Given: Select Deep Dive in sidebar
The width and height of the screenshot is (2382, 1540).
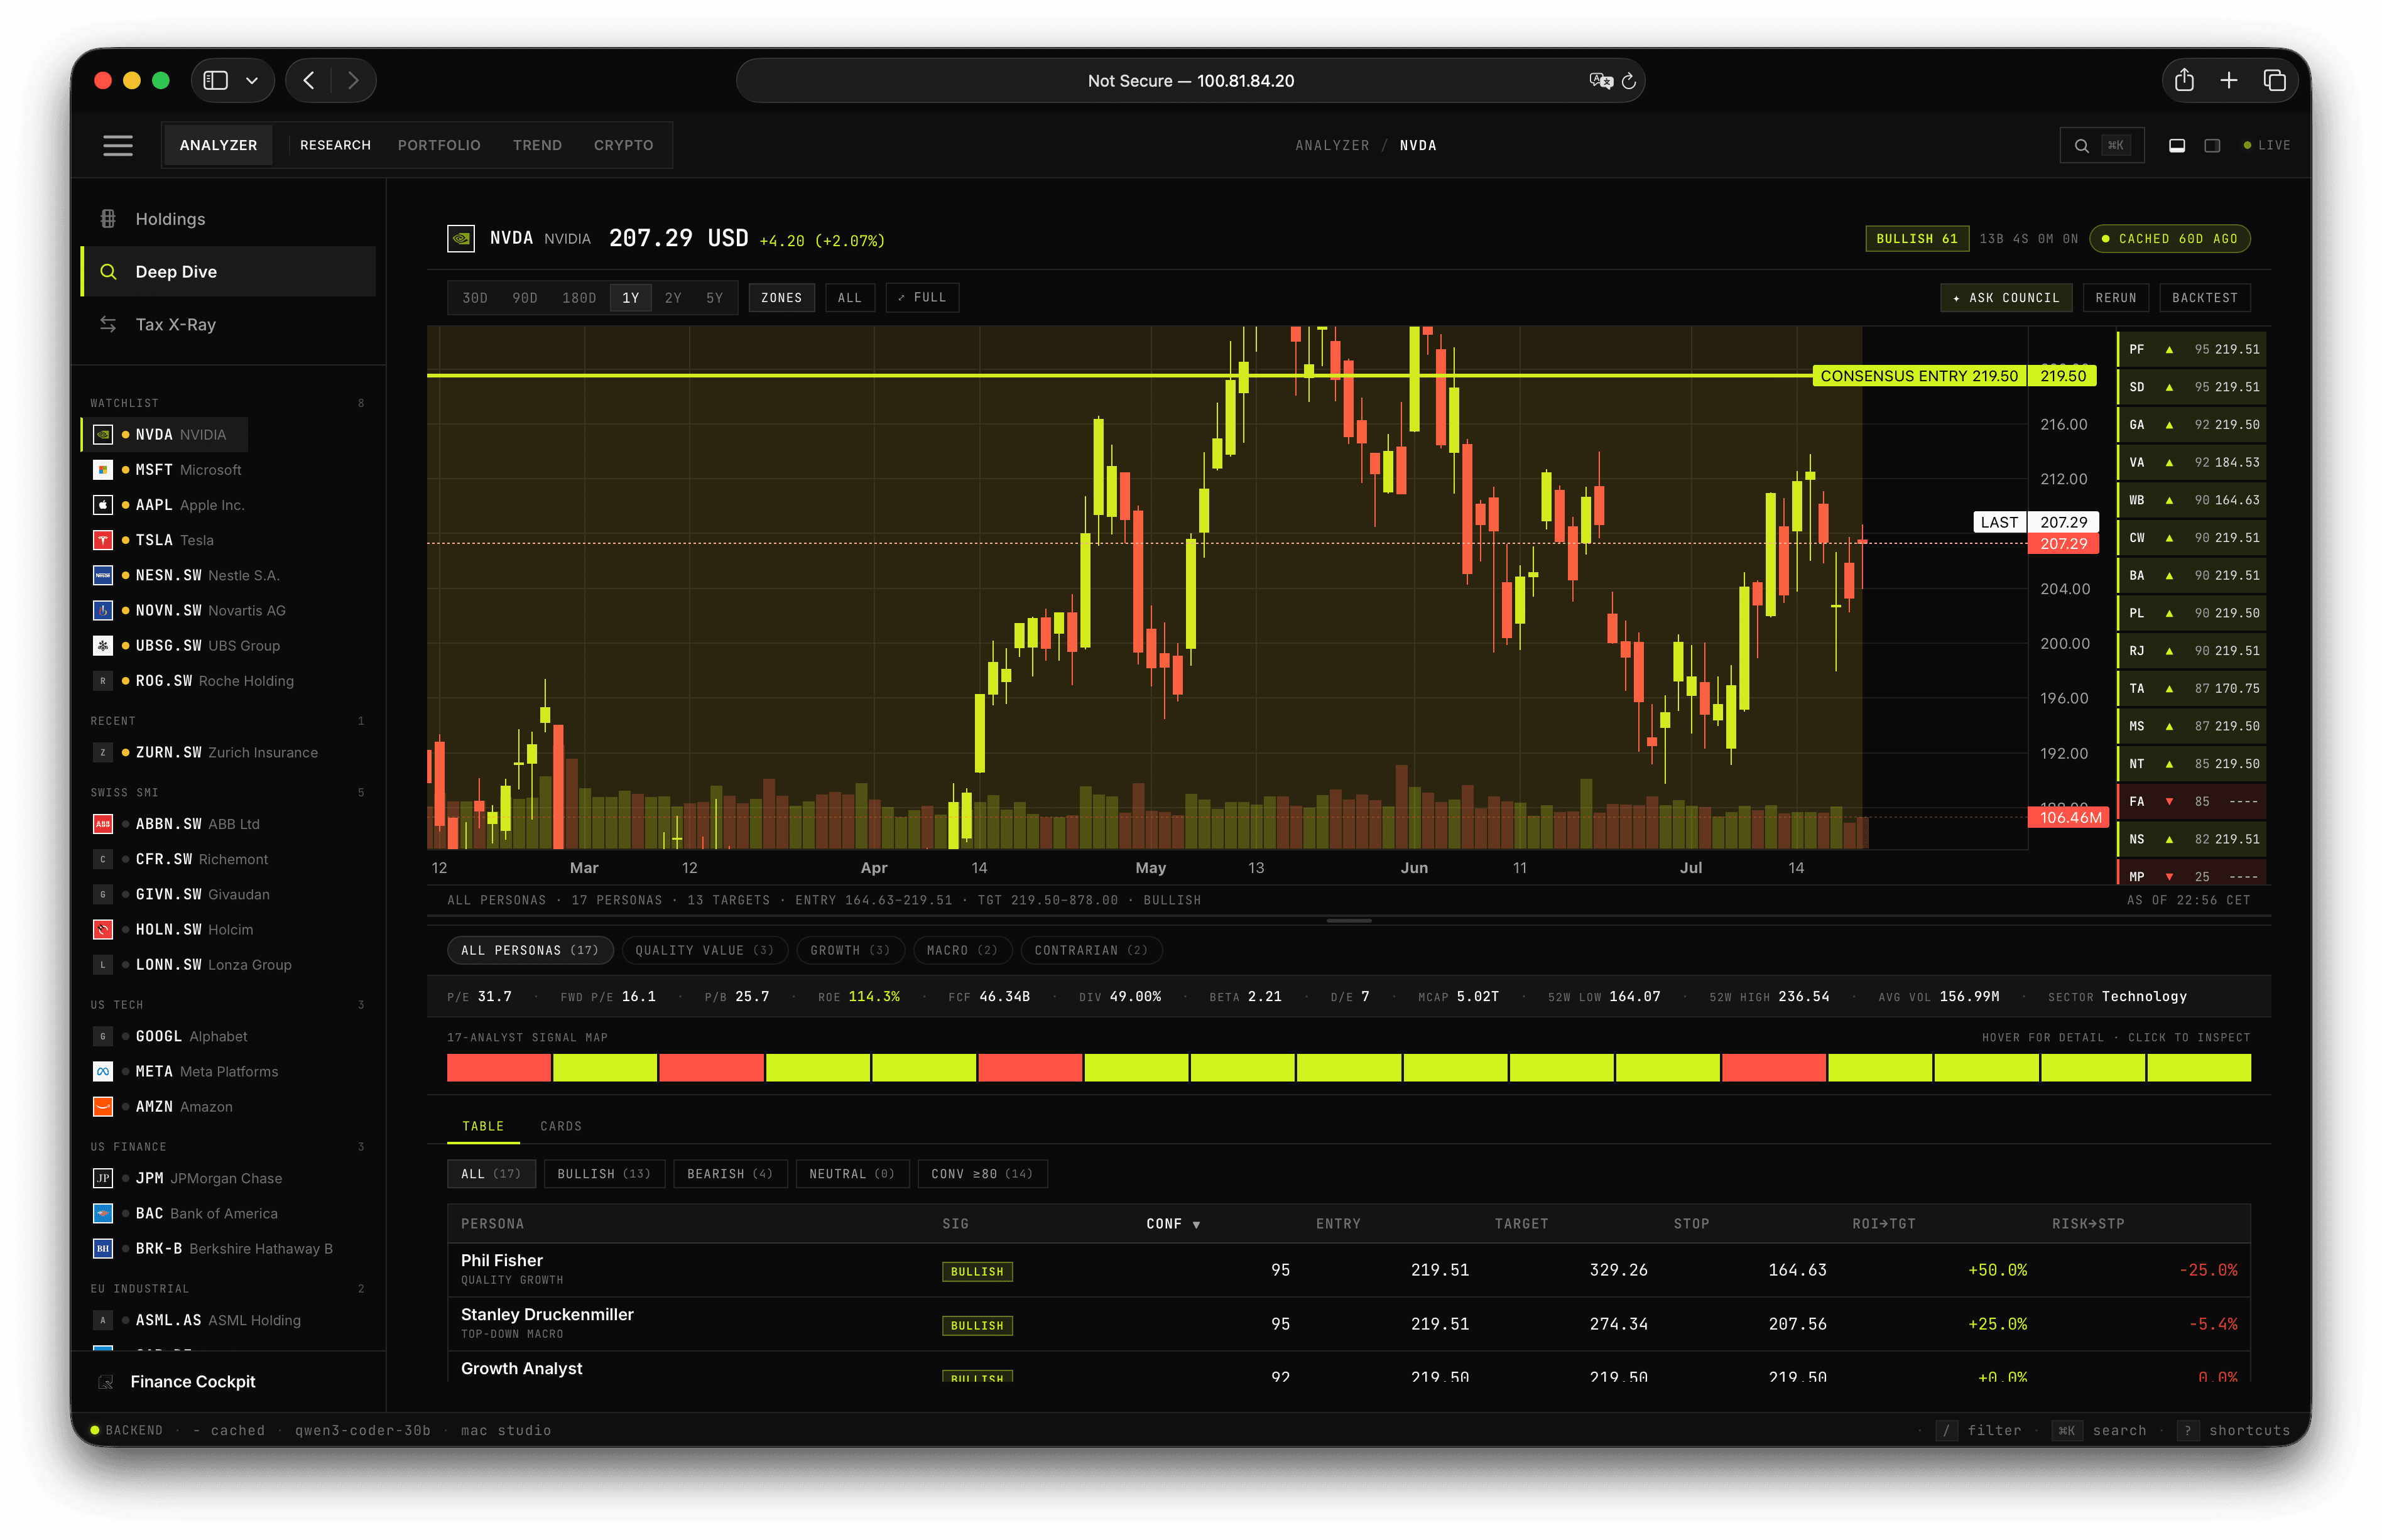Looking at the screenshot, I should tap(228, 271).
